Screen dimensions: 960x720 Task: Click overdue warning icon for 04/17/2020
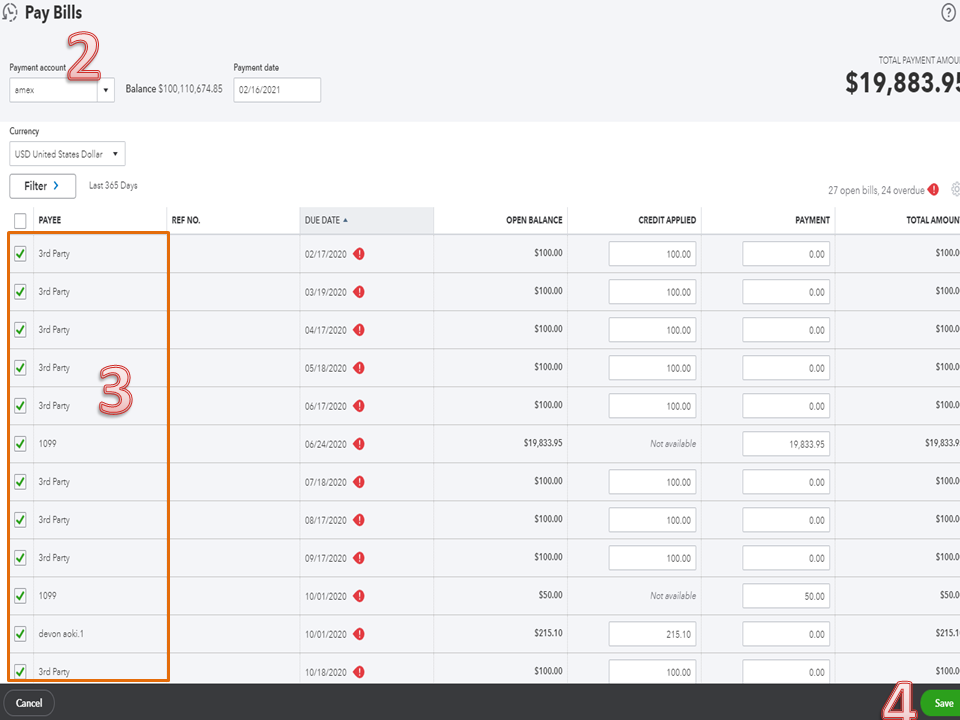(359, 330)
